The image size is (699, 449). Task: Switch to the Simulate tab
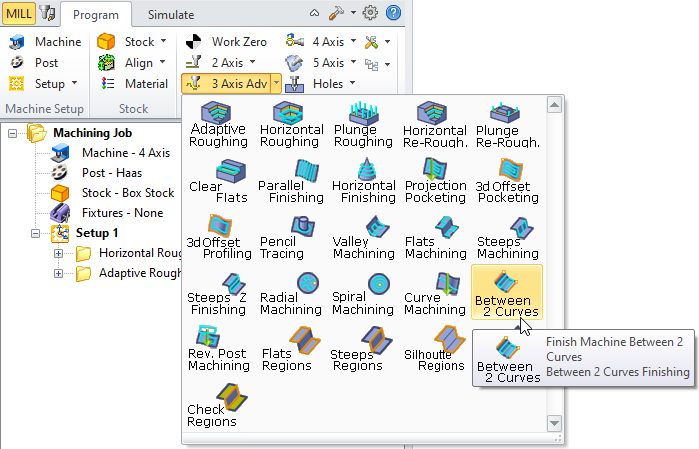click(x=171, y=15)
